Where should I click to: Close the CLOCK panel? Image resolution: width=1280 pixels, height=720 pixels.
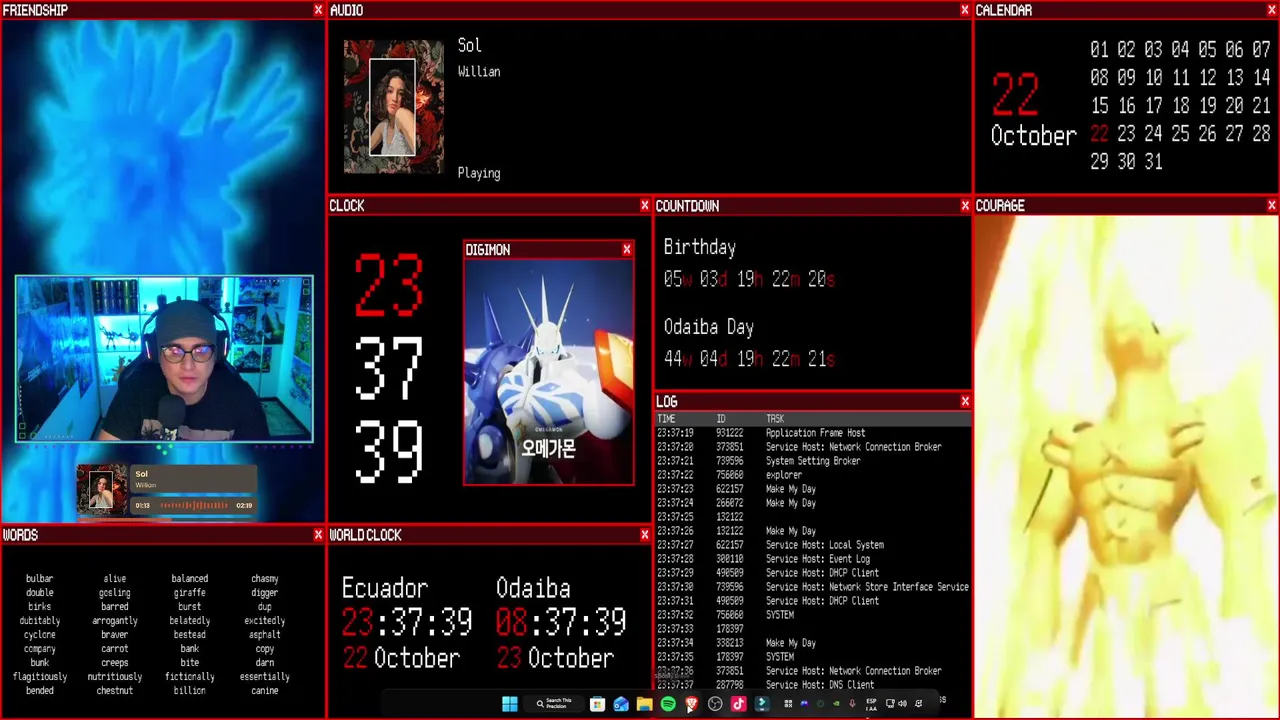click(x=645, y=206)
